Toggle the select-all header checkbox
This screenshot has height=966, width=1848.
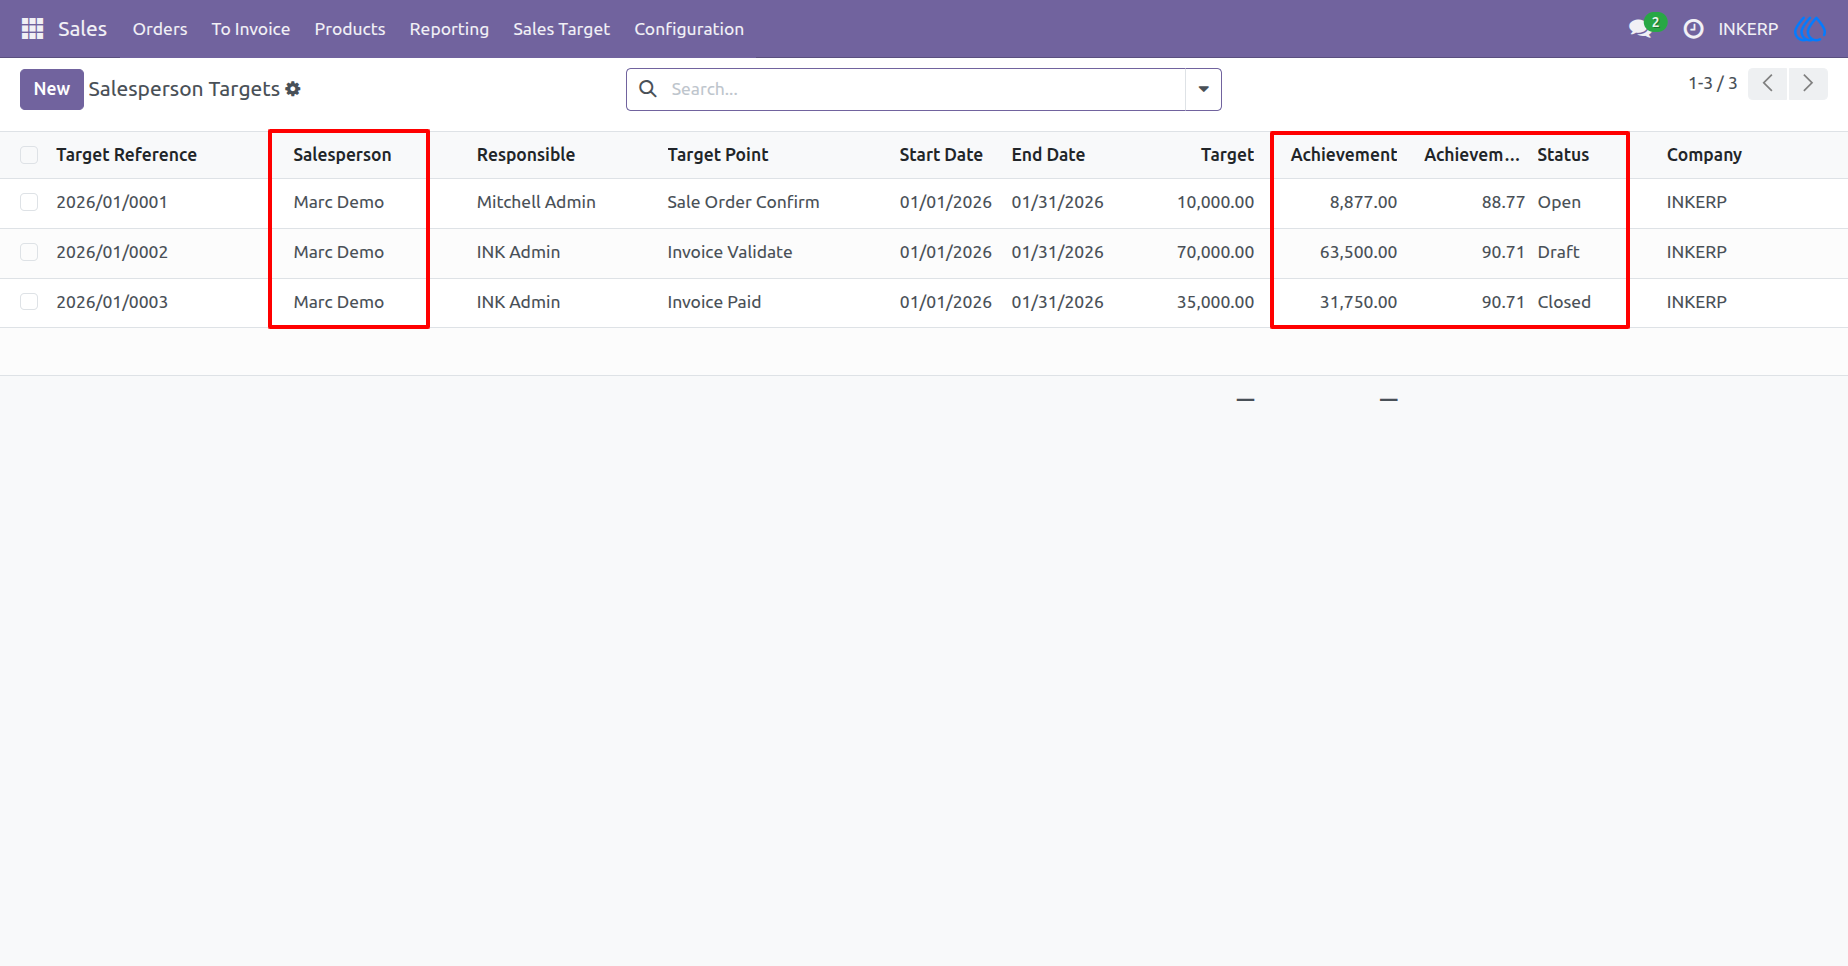pyautogui.click(x=29, y=155)
